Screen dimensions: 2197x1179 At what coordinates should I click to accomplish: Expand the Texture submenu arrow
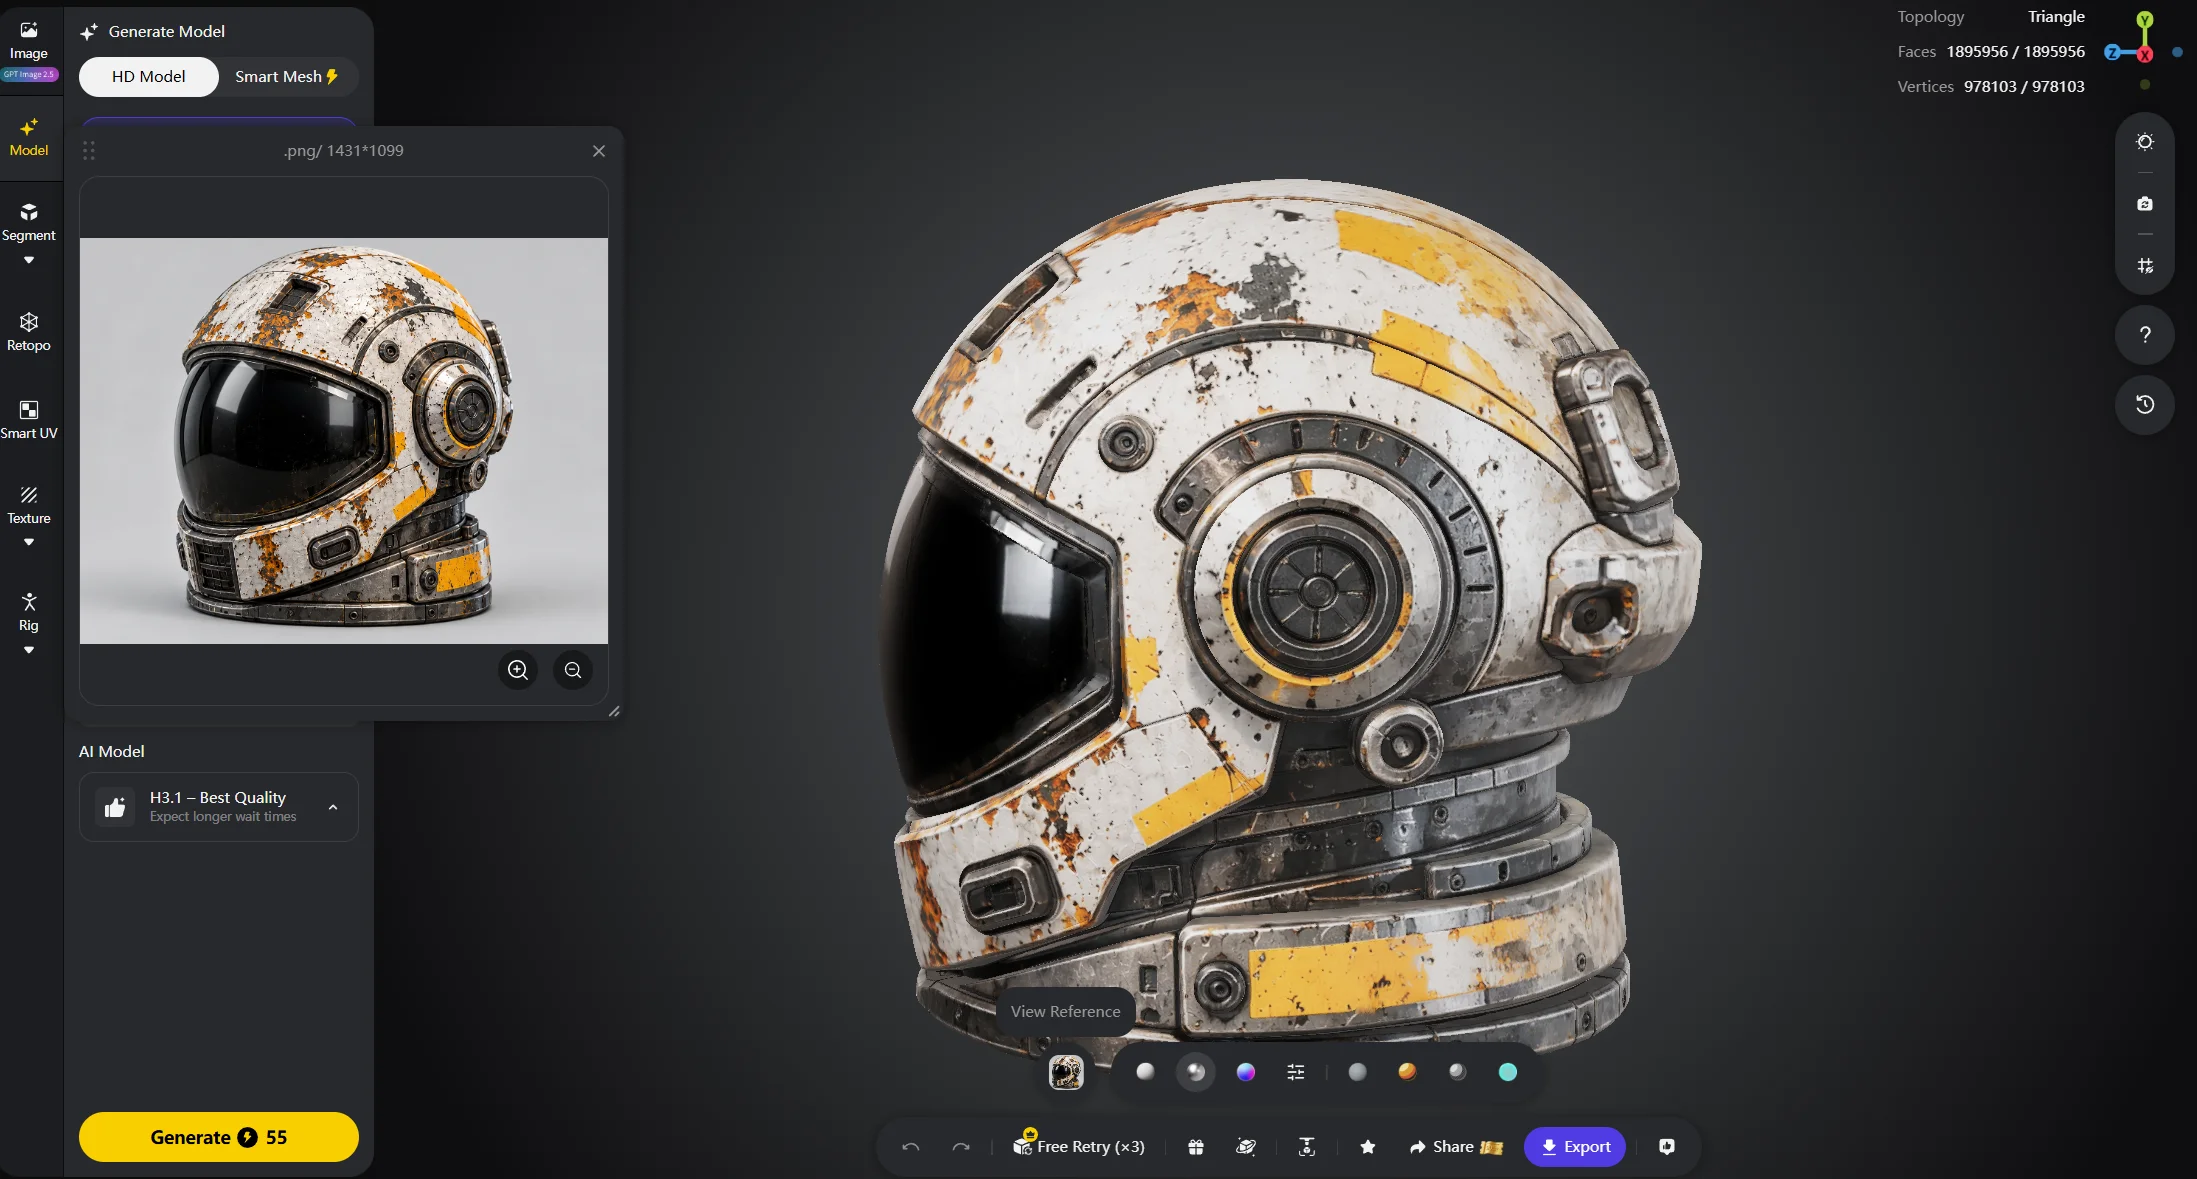pos(29,542)
